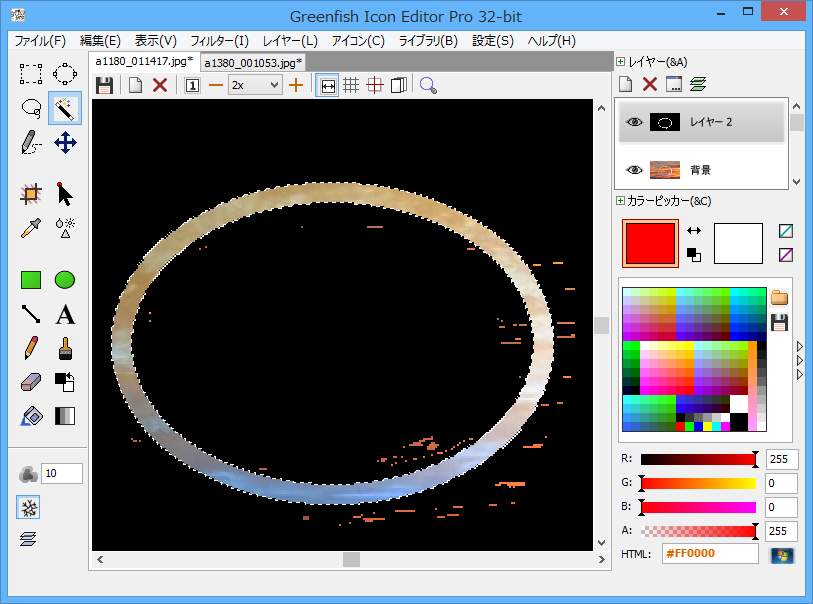Screen dimensions: 813x604
Task: Open the 2x zoom level dropdown
Action: pyautogui.click(x=255, y=86)
